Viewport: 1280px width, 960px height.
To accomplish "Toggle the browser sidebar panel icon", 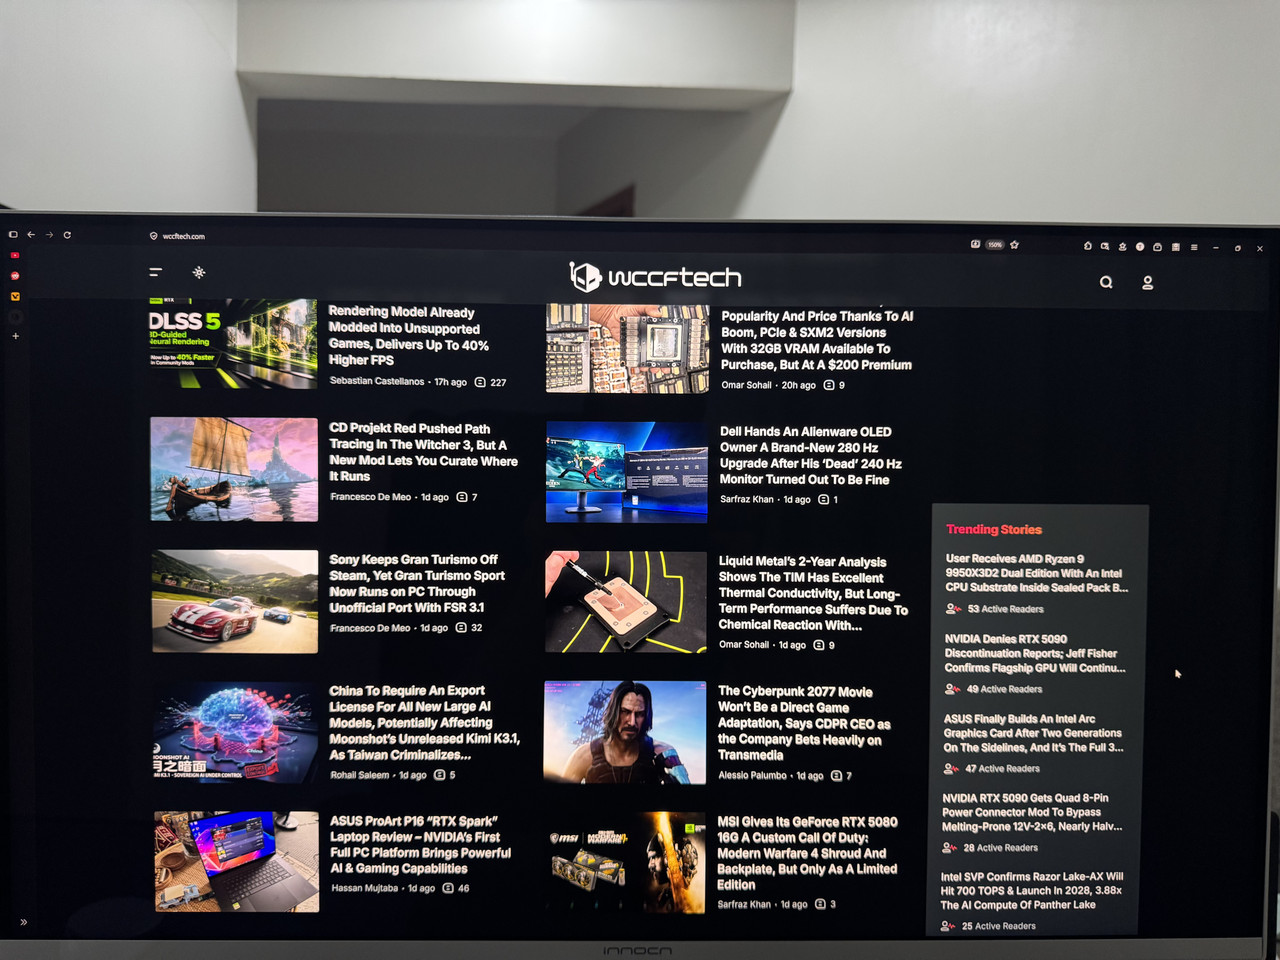I will 13,235.
